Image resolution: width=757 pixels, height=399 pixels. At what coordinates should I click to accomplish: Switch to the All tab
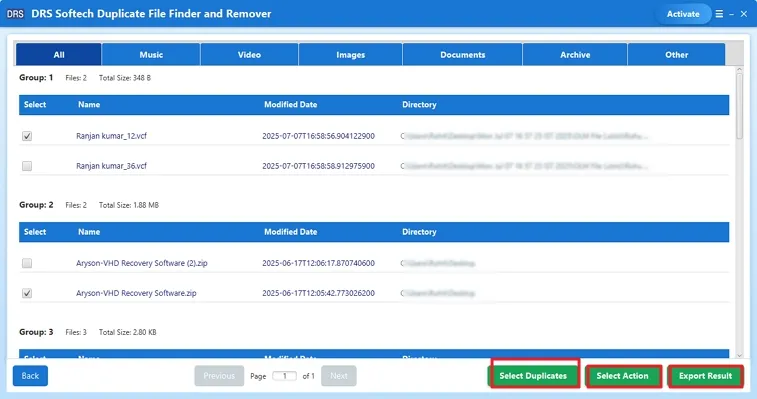coord(59,55)
